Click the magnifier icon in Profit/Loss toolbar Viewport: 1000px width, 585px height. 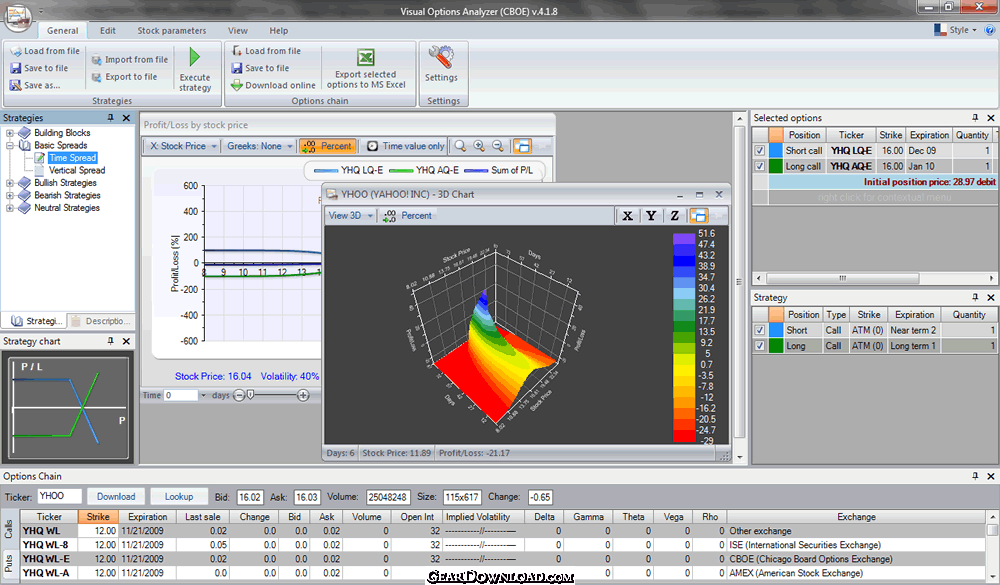click(460, 146)
